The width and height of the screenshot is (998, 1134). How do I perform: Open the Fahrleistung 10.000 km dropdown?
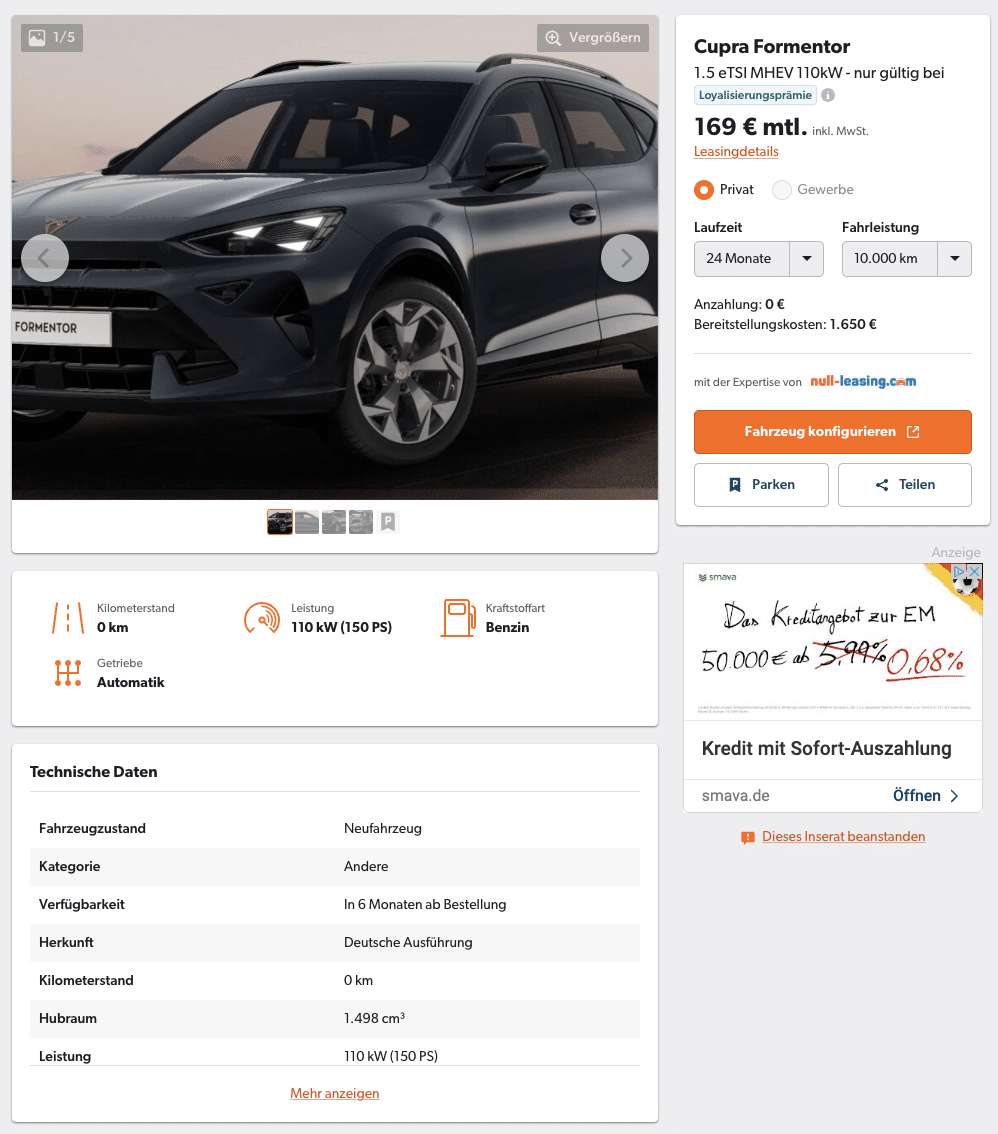[906, 259]
